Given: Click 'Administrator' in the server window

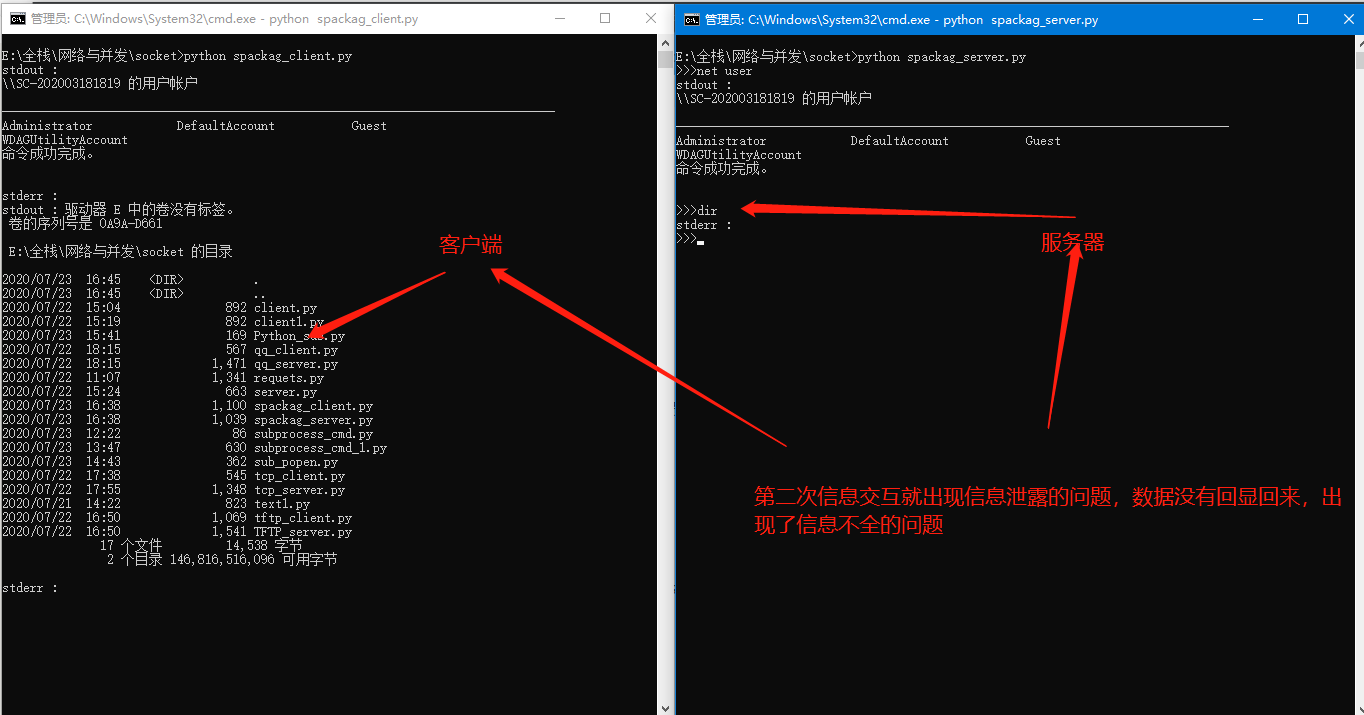Looking at the screenshot, I should pos(721,141).
